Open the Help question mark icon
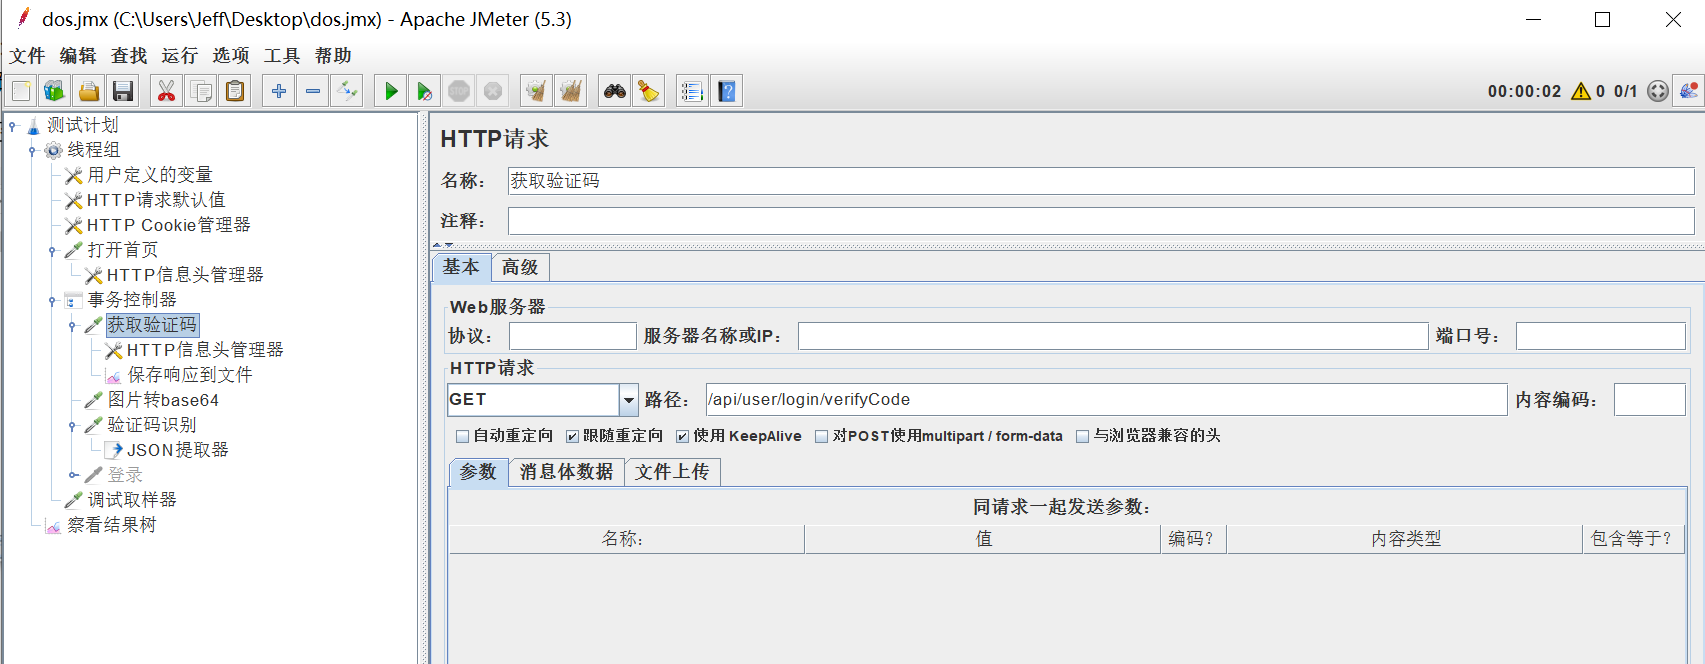 [727, 91]
